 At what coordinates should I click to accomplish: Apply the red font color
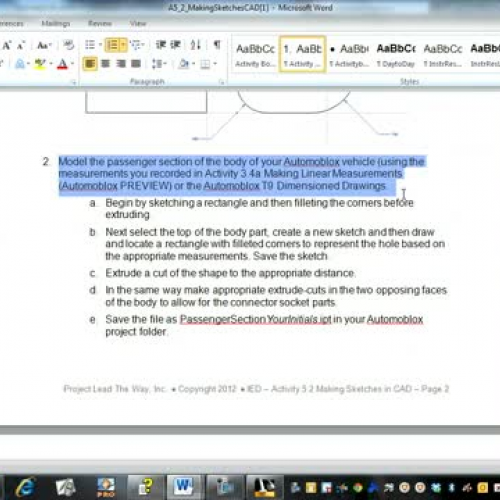62,64
